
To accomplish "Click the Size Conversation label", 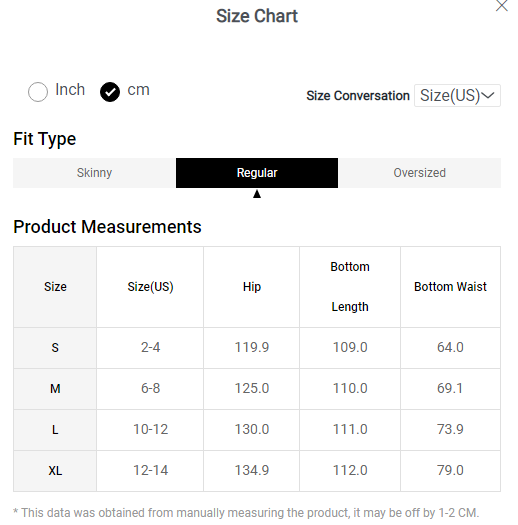I will point(358,96).
